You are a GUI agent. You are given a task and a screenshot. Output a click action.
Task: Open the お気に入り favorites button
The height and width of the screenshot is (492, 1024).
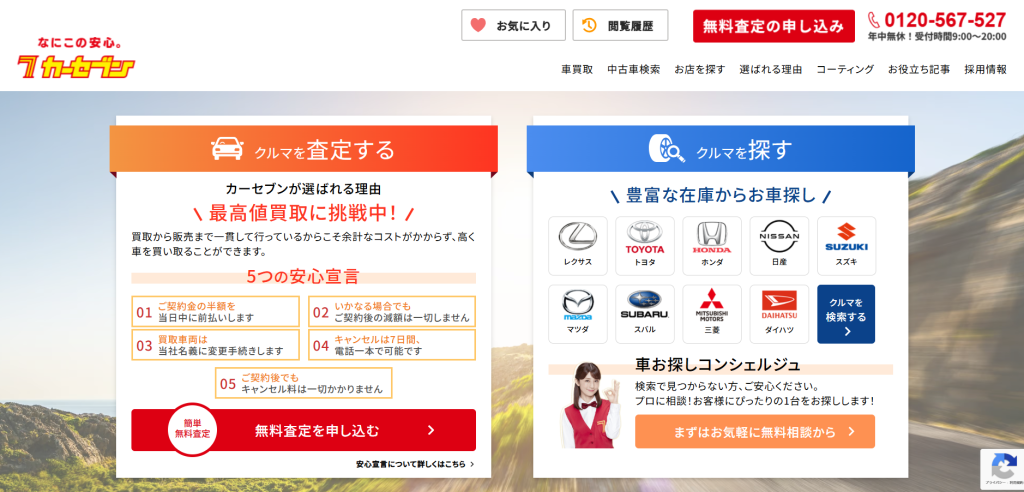[x=513, y=26]
